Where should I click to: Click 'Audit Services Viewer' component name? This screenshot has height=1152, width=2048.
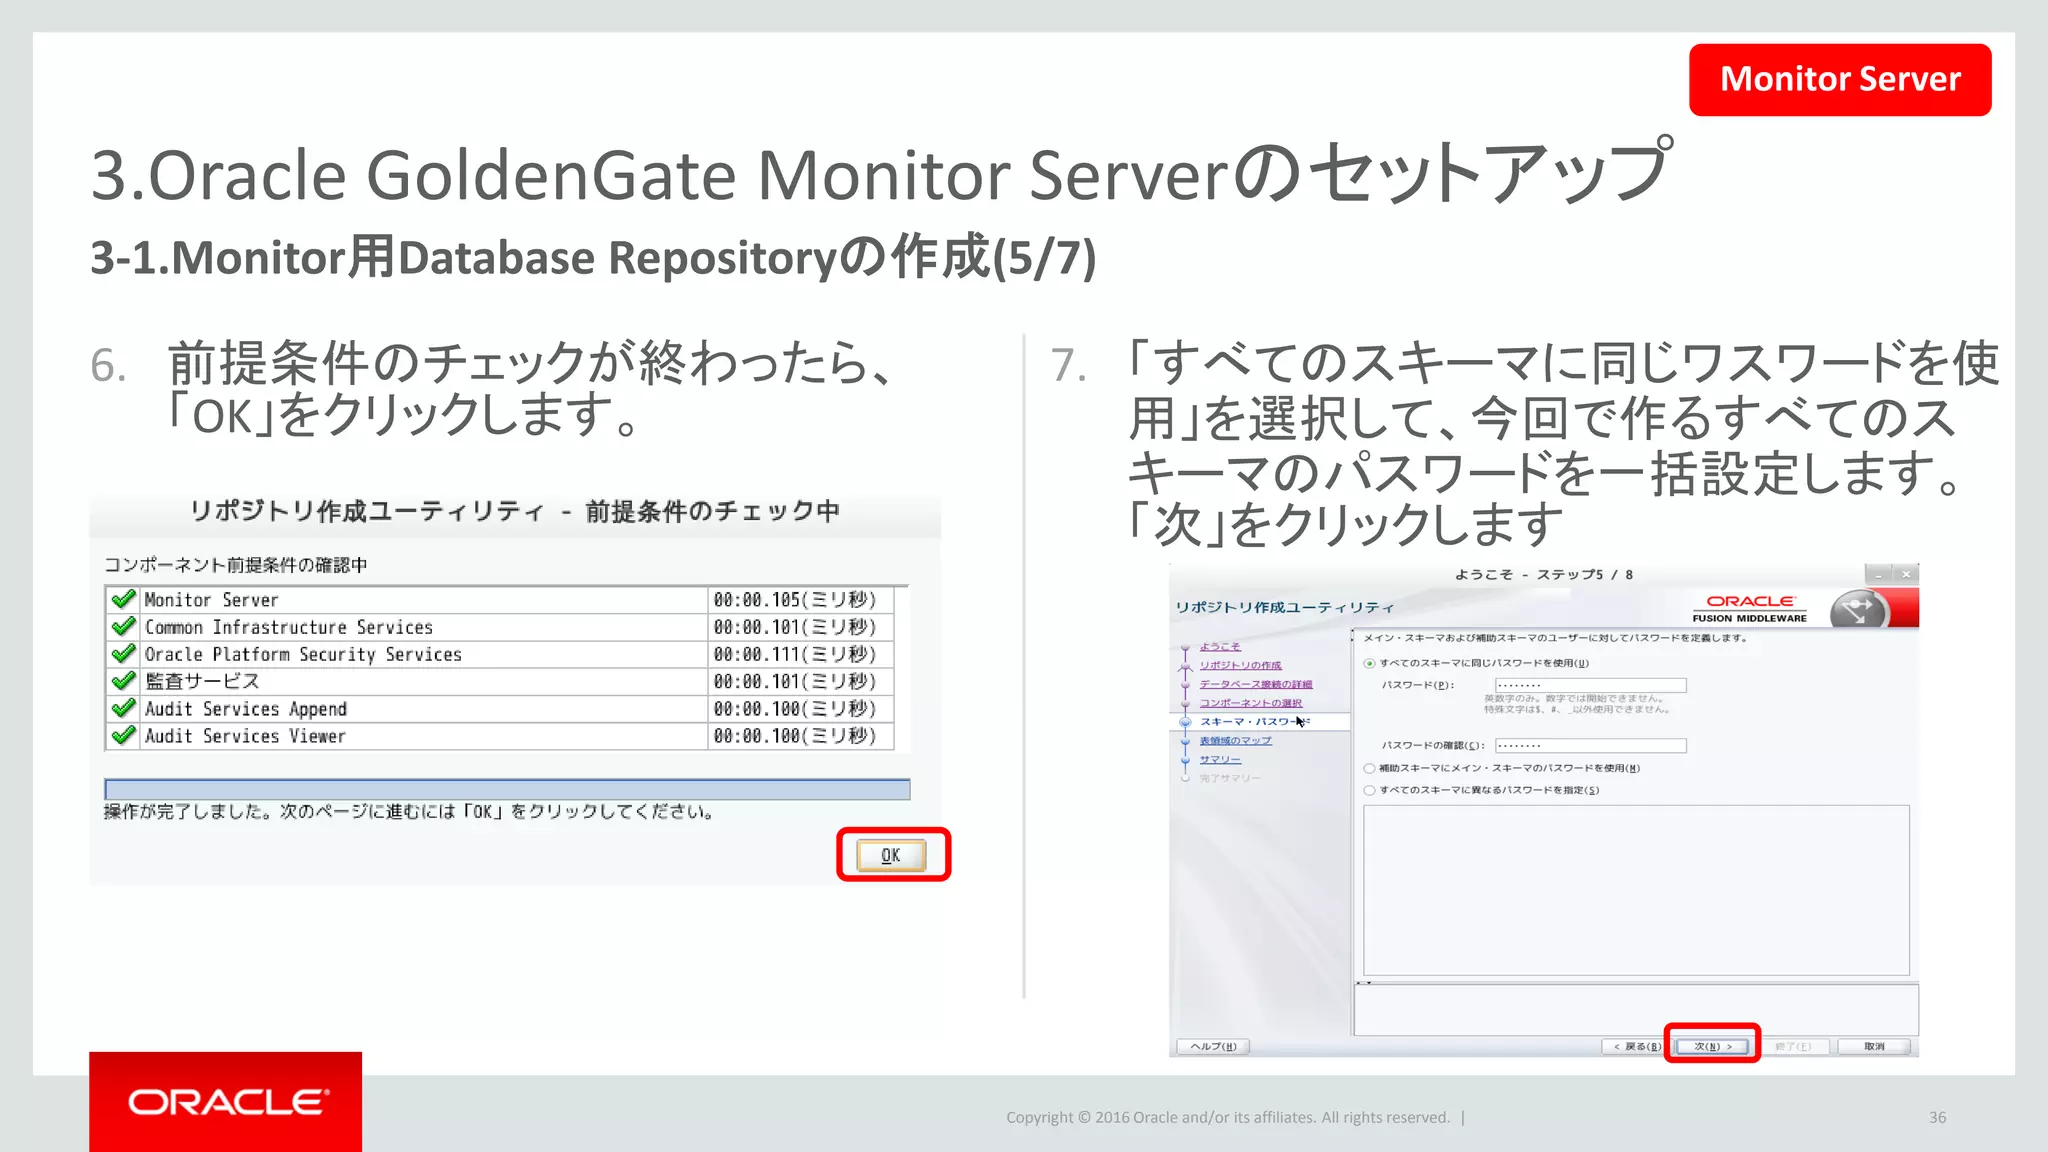(x=245, y=736)
